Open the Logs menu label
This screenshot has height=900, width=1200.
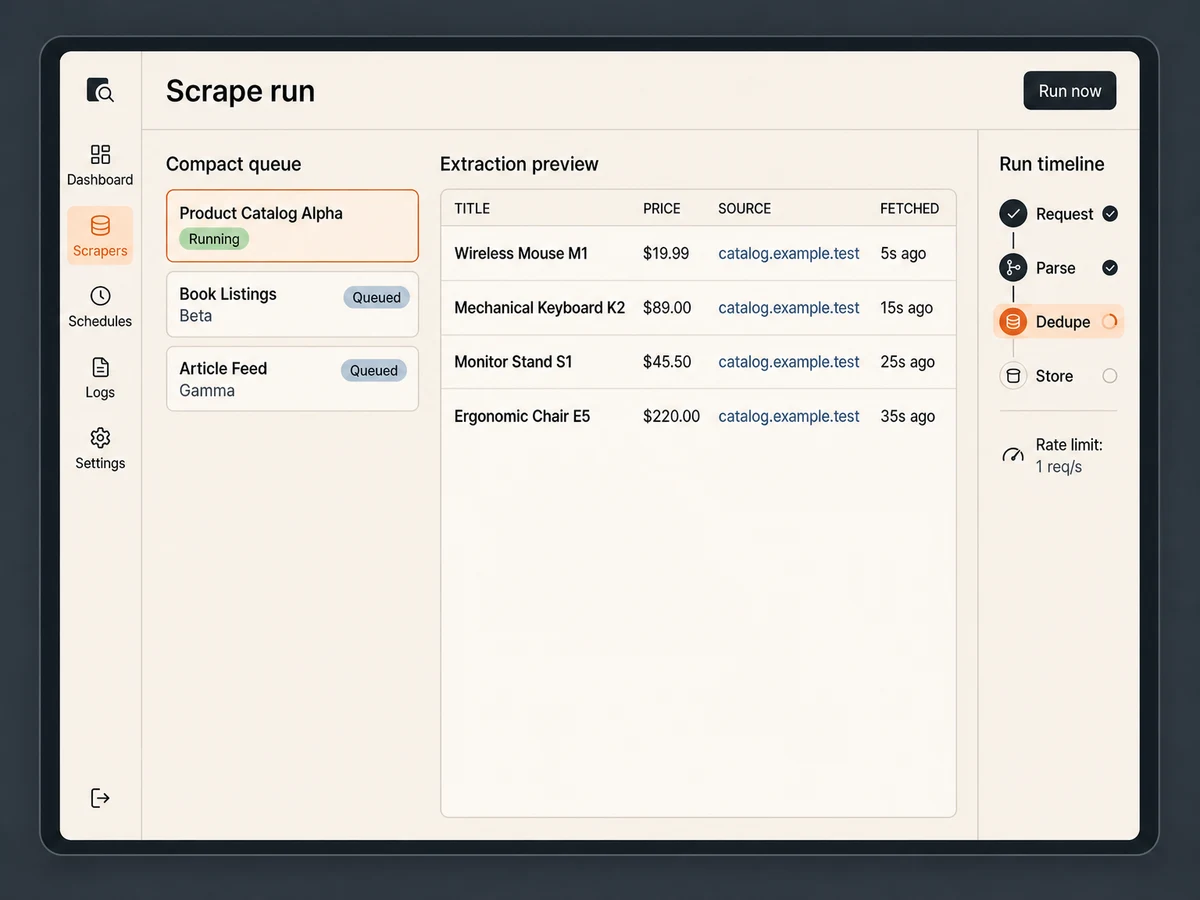(x=100, y=393)
